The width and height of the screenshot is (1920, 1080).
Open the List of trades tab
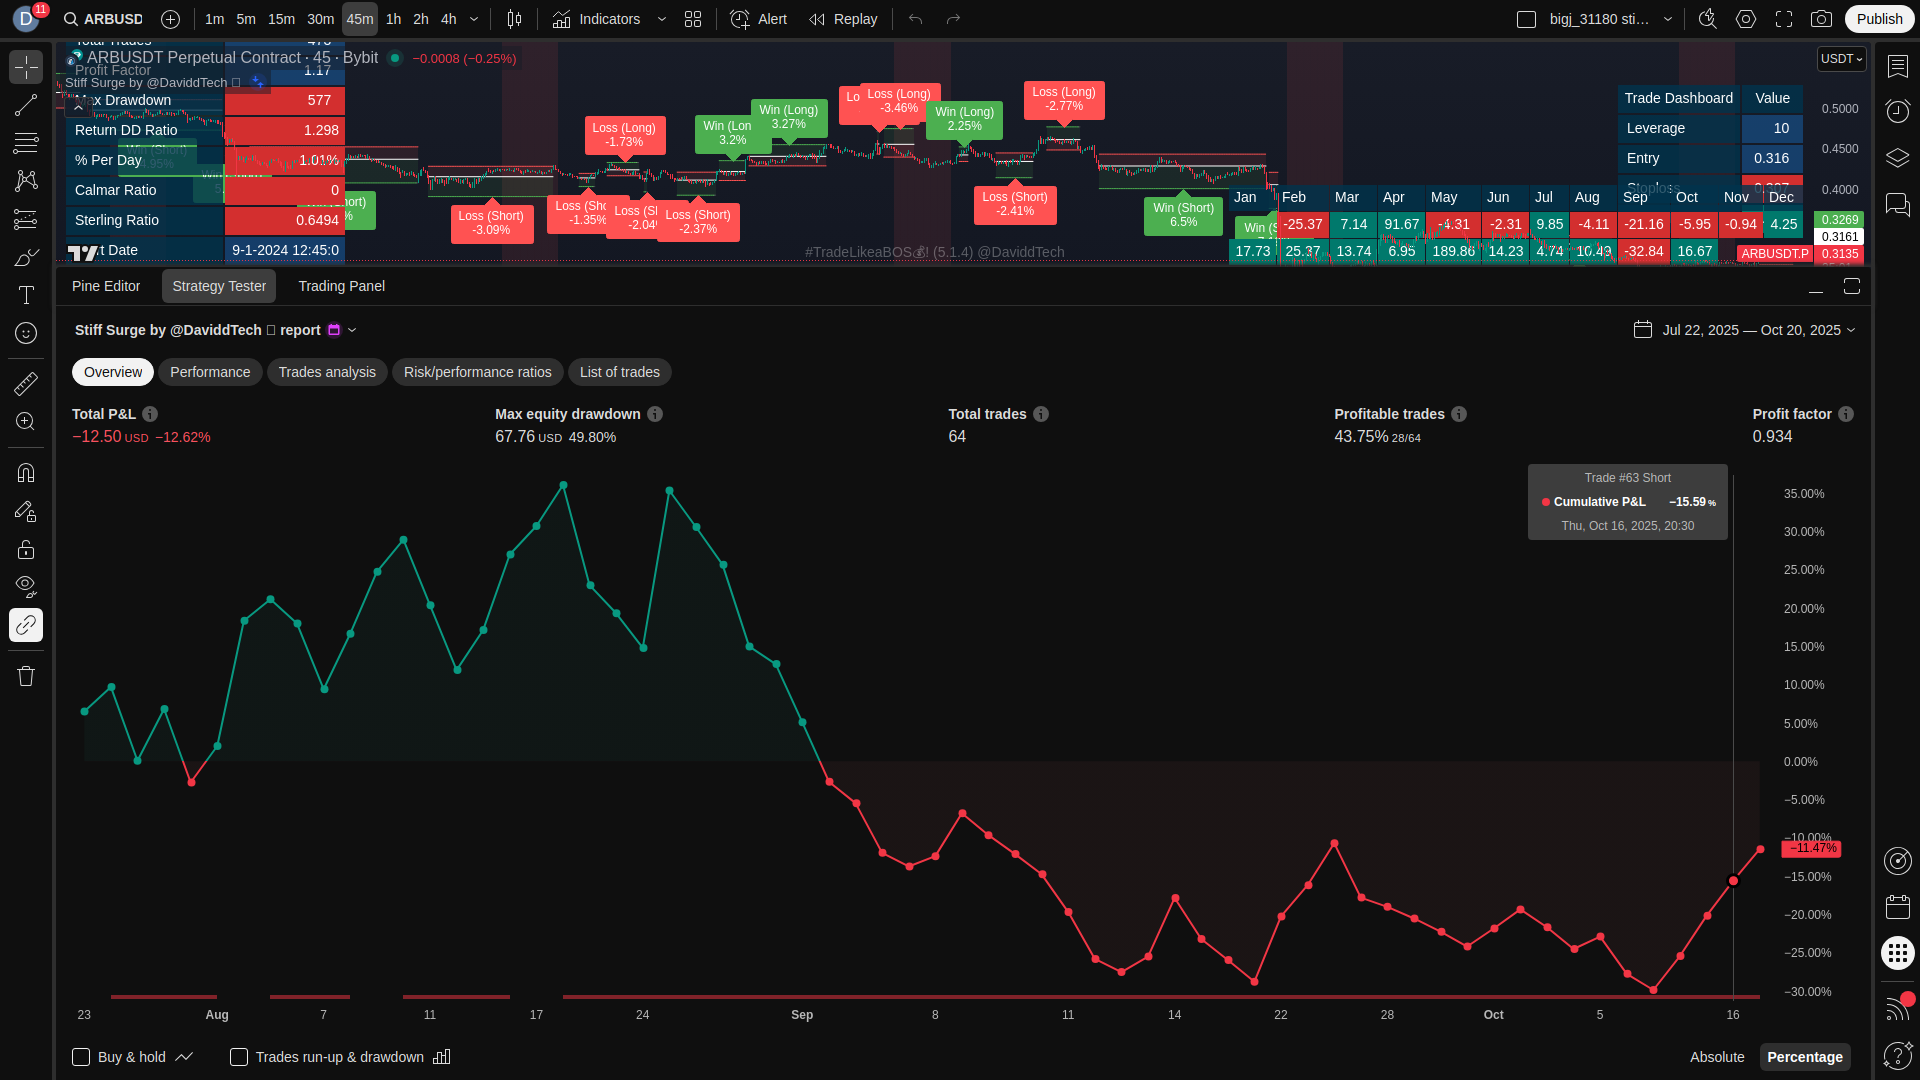pos(619,372)
